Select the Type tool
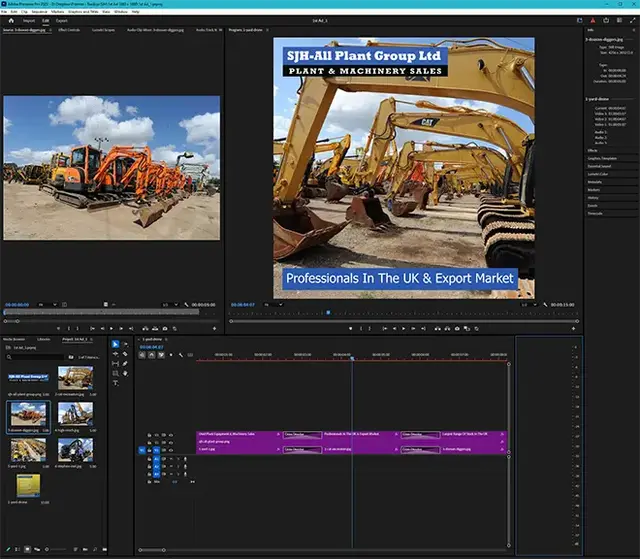 click(116, 383)
